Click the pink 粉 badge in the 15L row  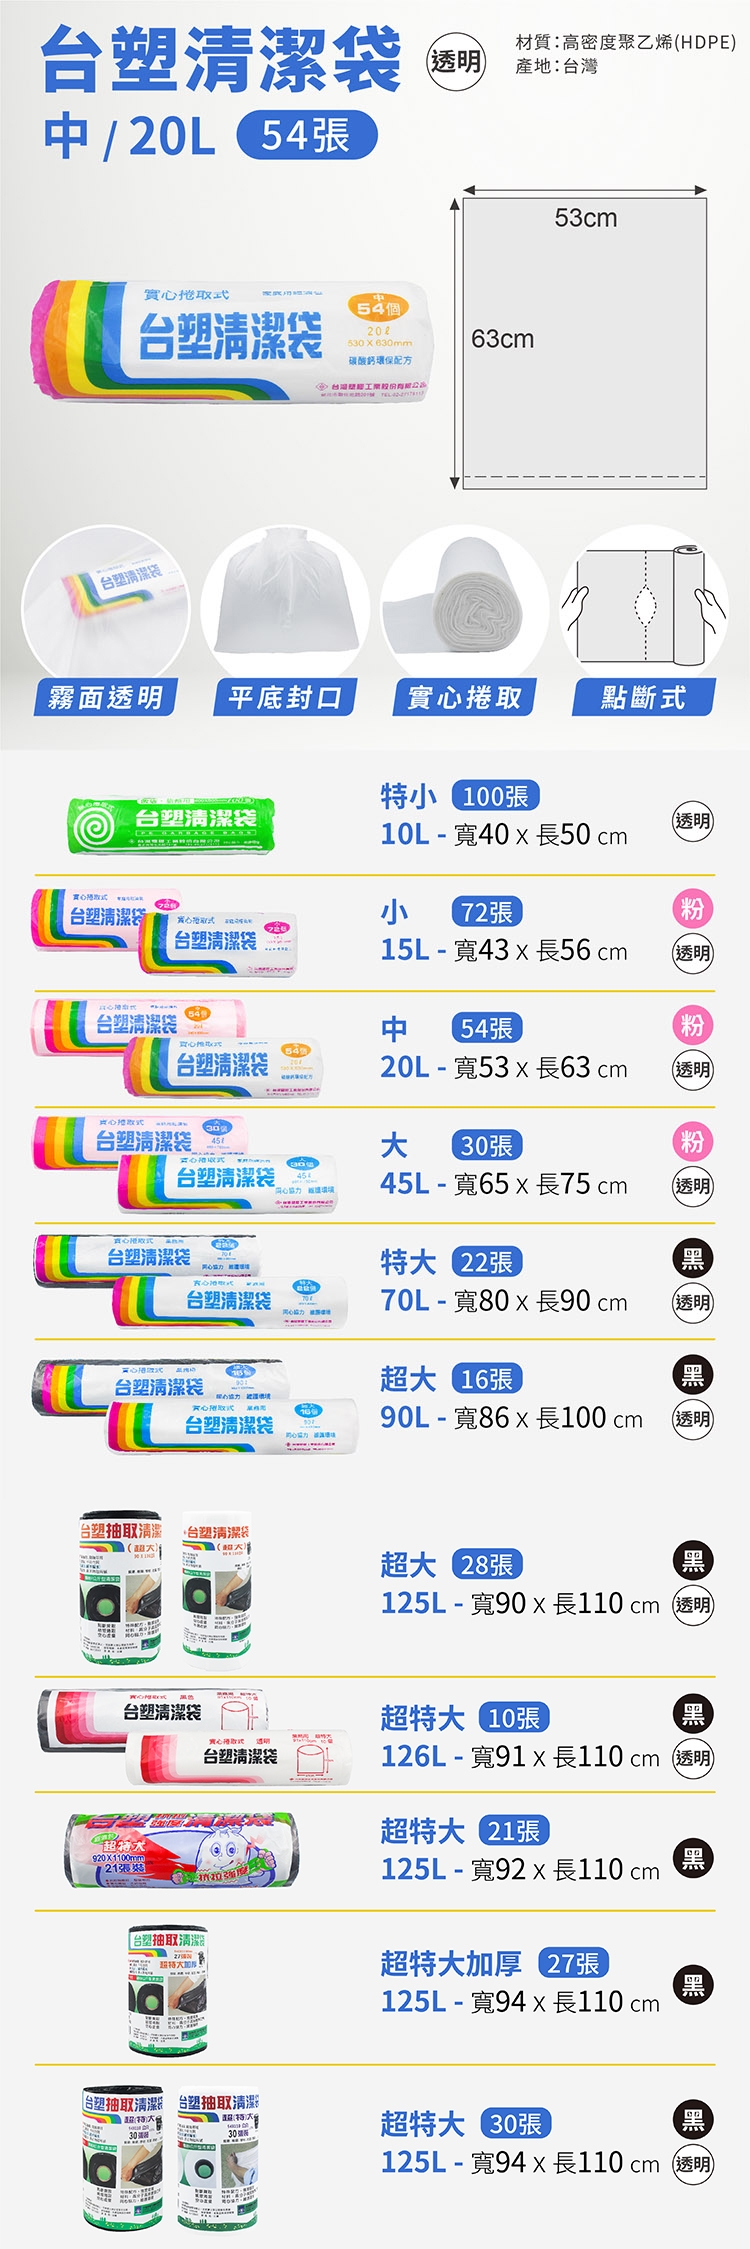tap(692, 908)
